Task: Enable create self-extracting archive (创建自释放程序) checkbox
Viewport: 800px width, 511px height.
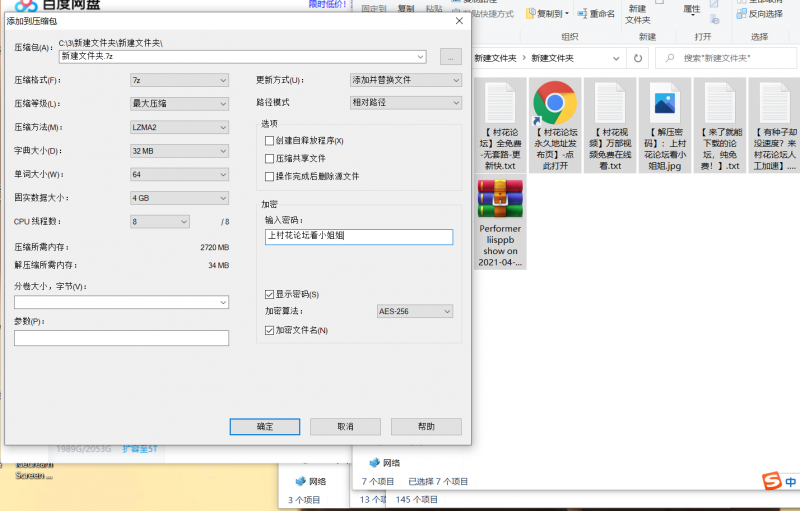Action: 269,141
